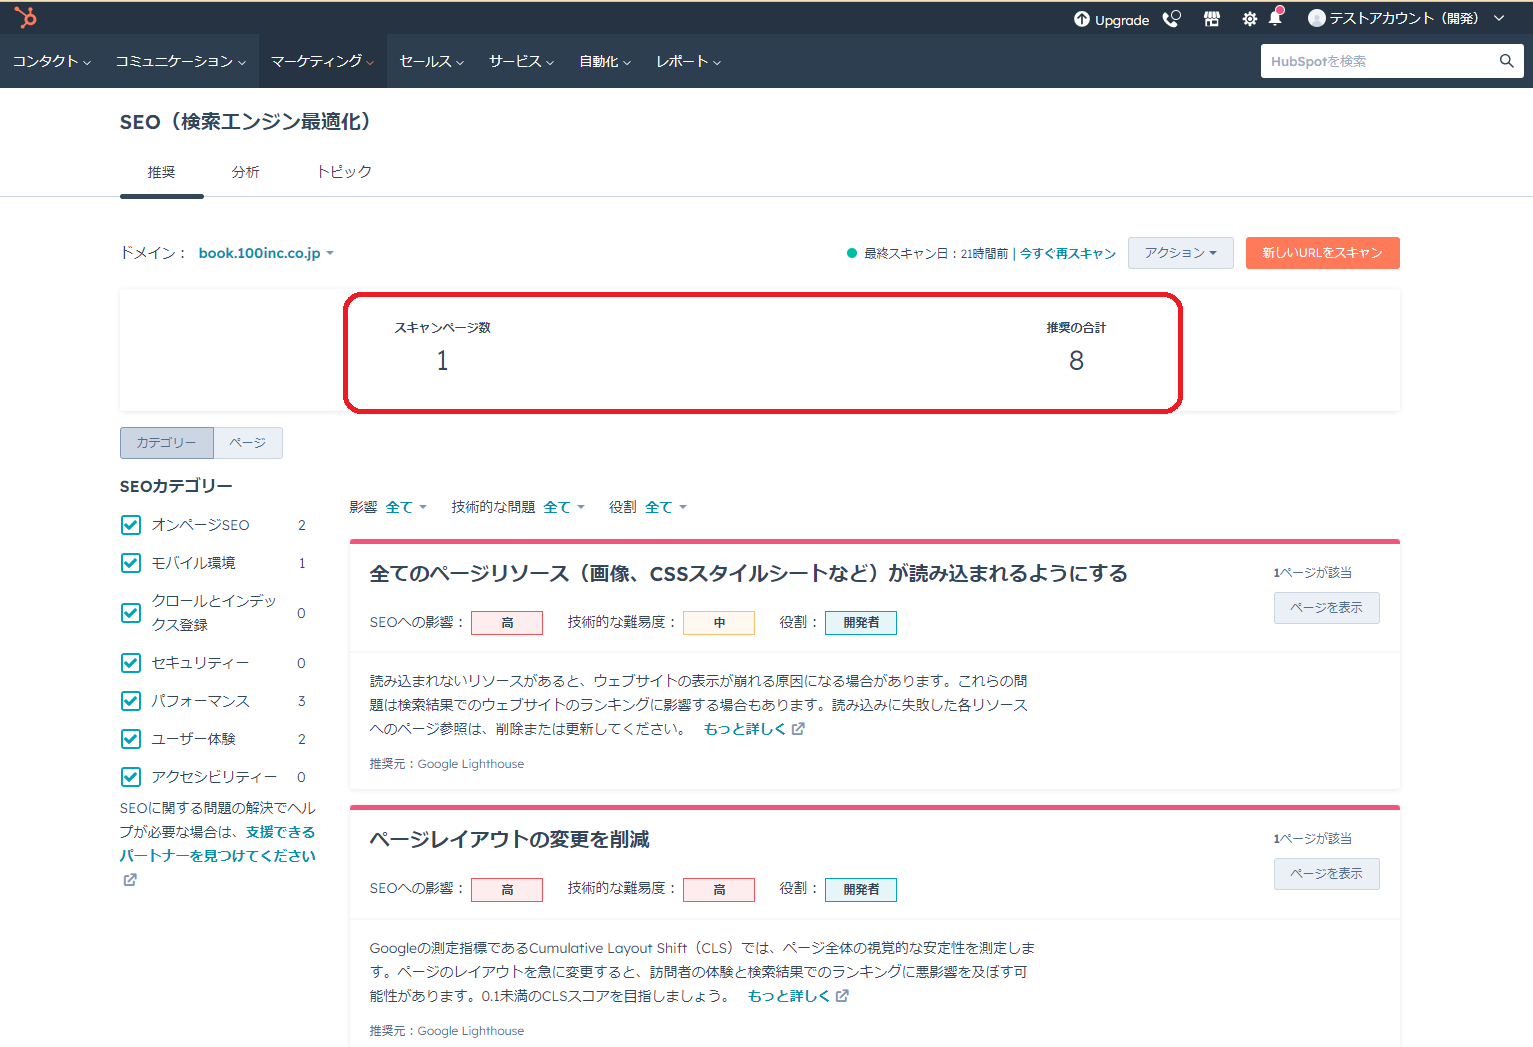Click the Upgrade arrow icon
Screen dimensions: 1533x1047
click(x=1082, y=19)
